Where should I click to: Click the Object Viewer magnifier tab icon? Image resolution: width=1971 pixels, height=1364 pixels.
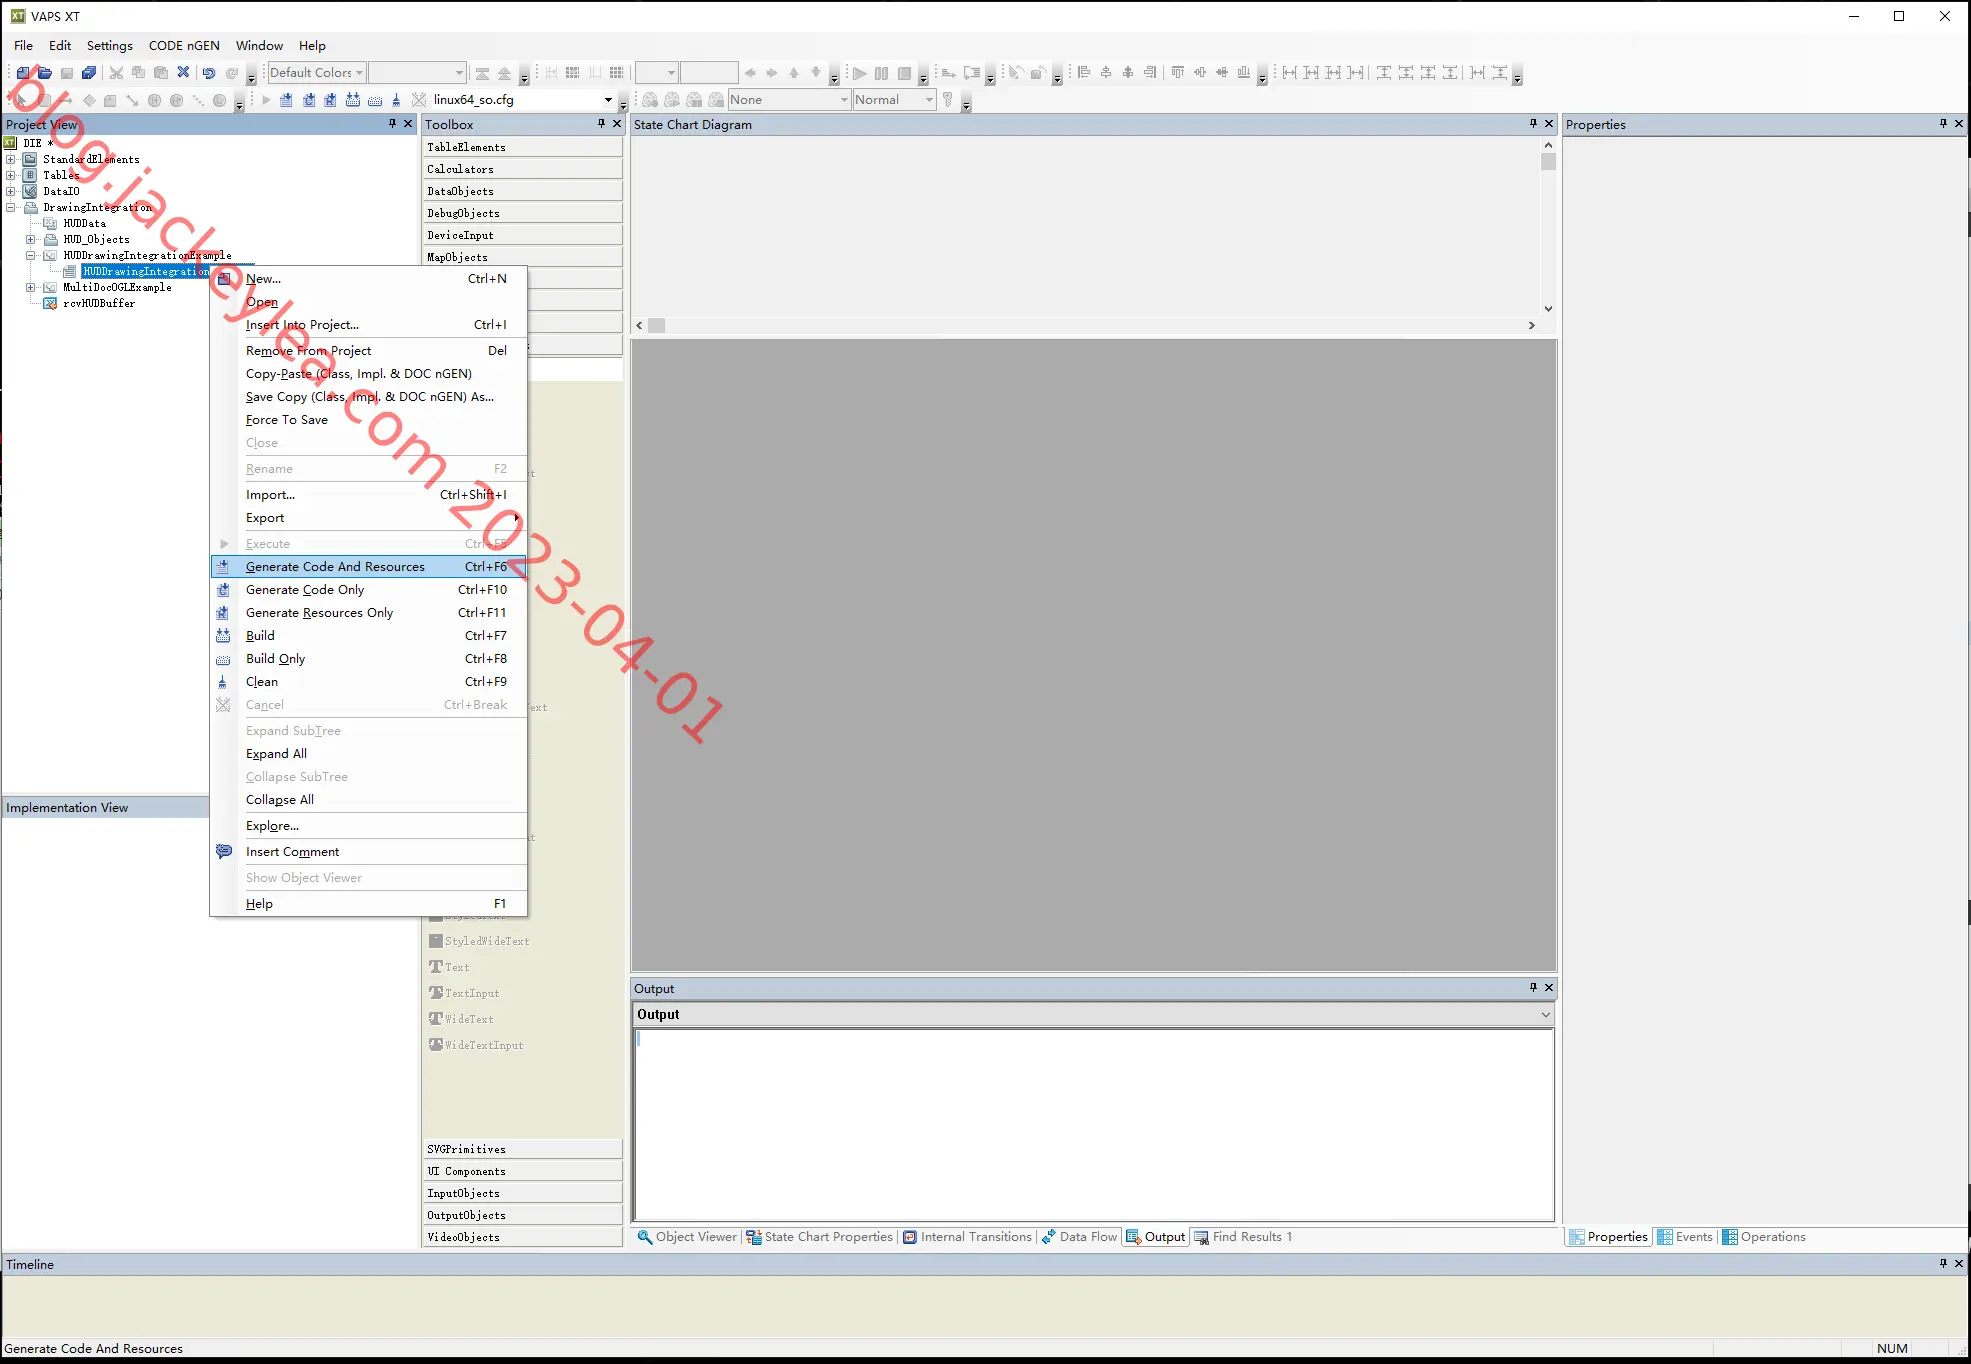(x=645, y=1237)
